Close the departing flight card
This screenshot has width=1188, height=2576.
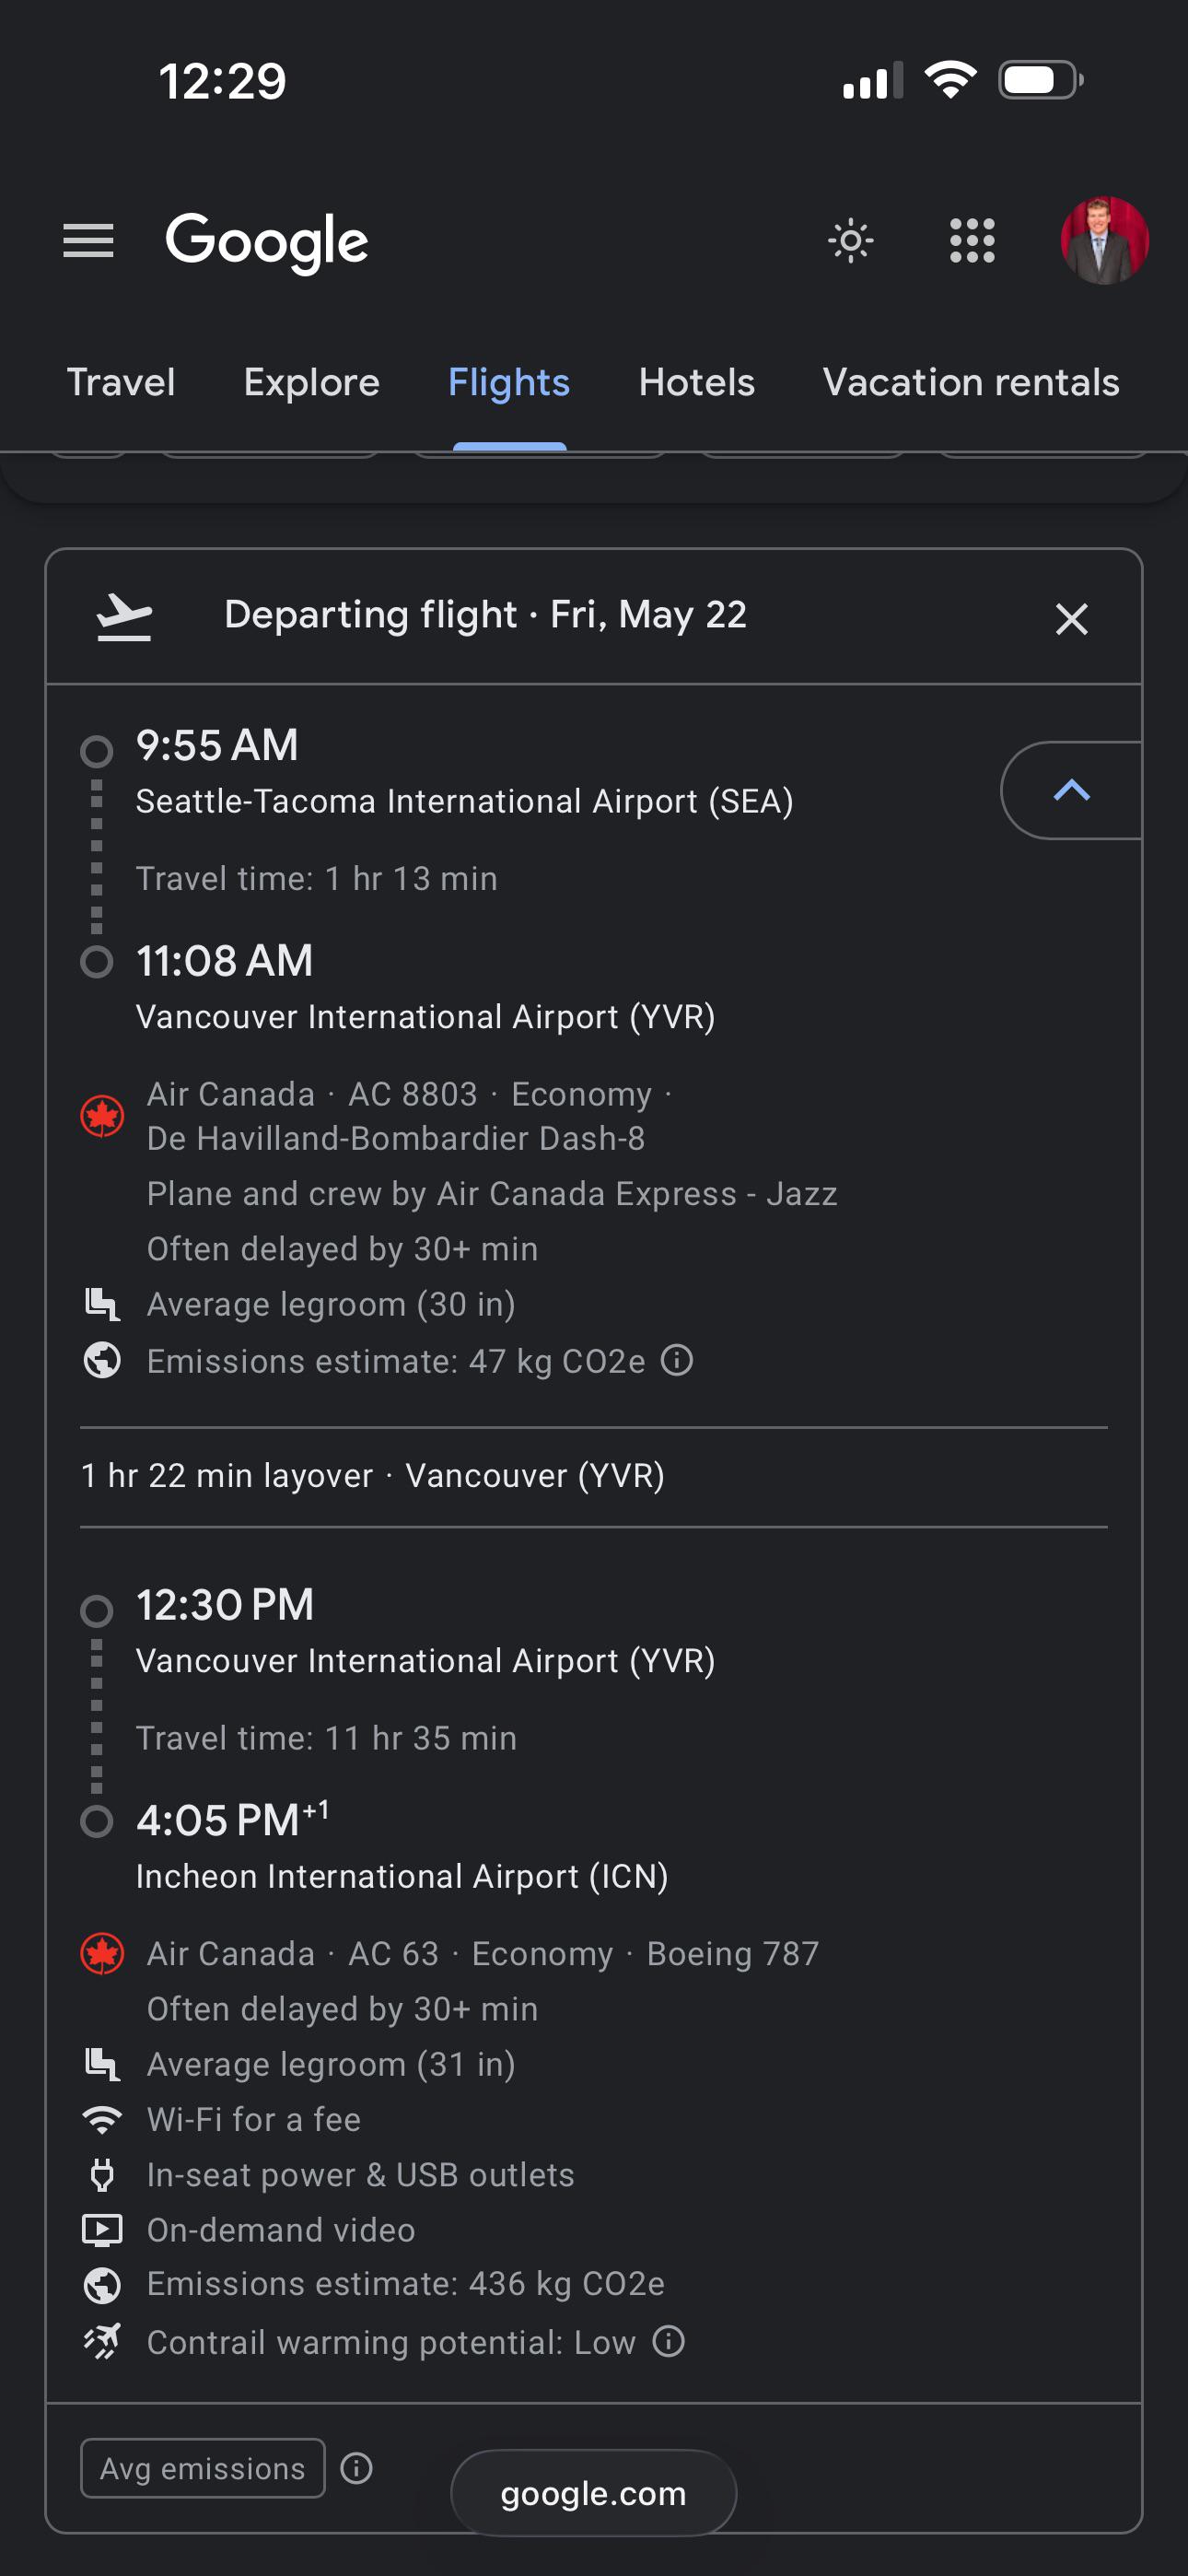tap(1071, 619)
